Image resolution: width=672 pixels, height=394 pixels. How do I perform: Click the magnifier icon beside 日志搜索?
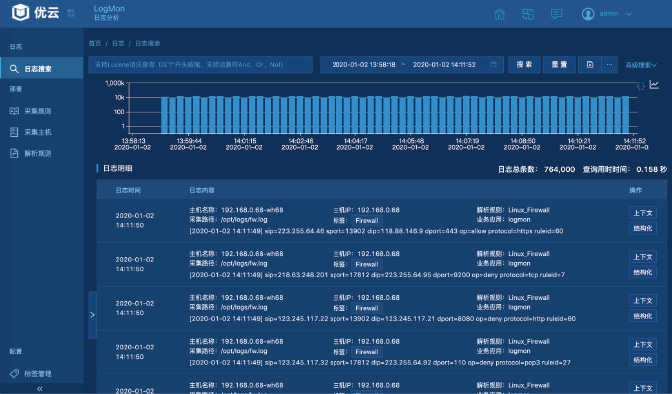pyautogui.click(x=14, y=69)
